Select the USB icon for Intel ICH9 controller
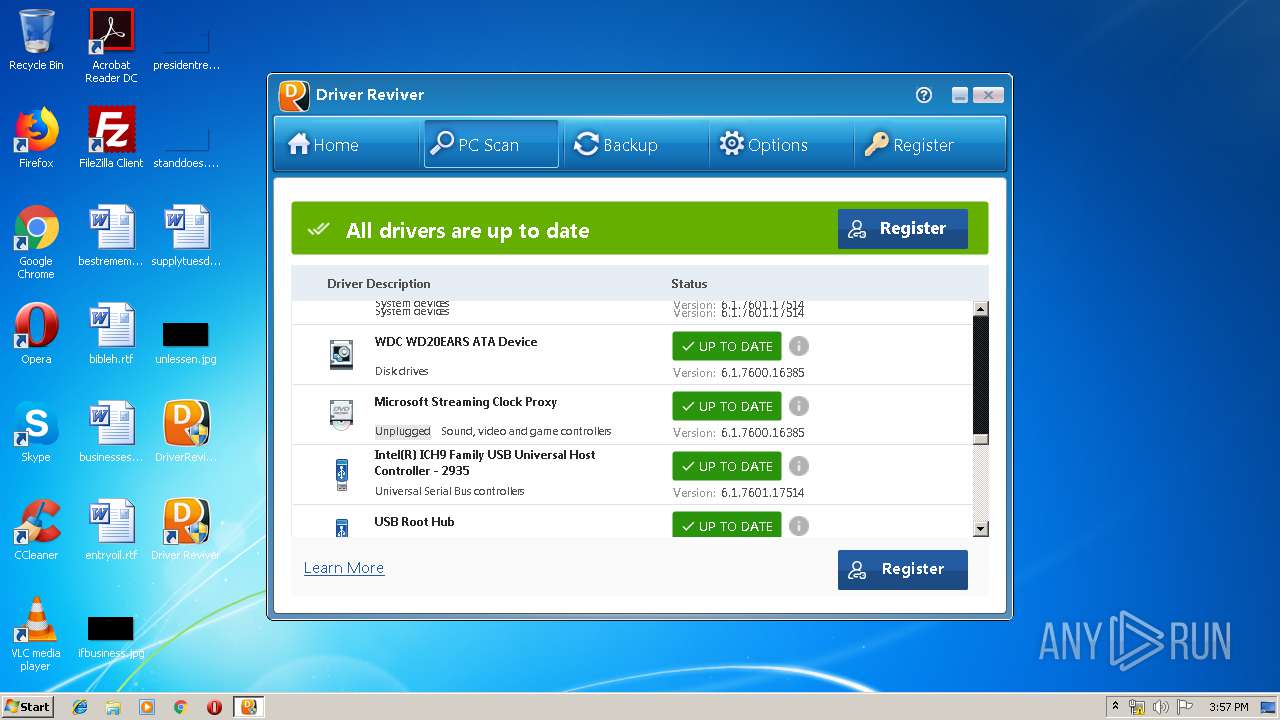The height and width of the screenshot is (720, 1280). (342, 475)
